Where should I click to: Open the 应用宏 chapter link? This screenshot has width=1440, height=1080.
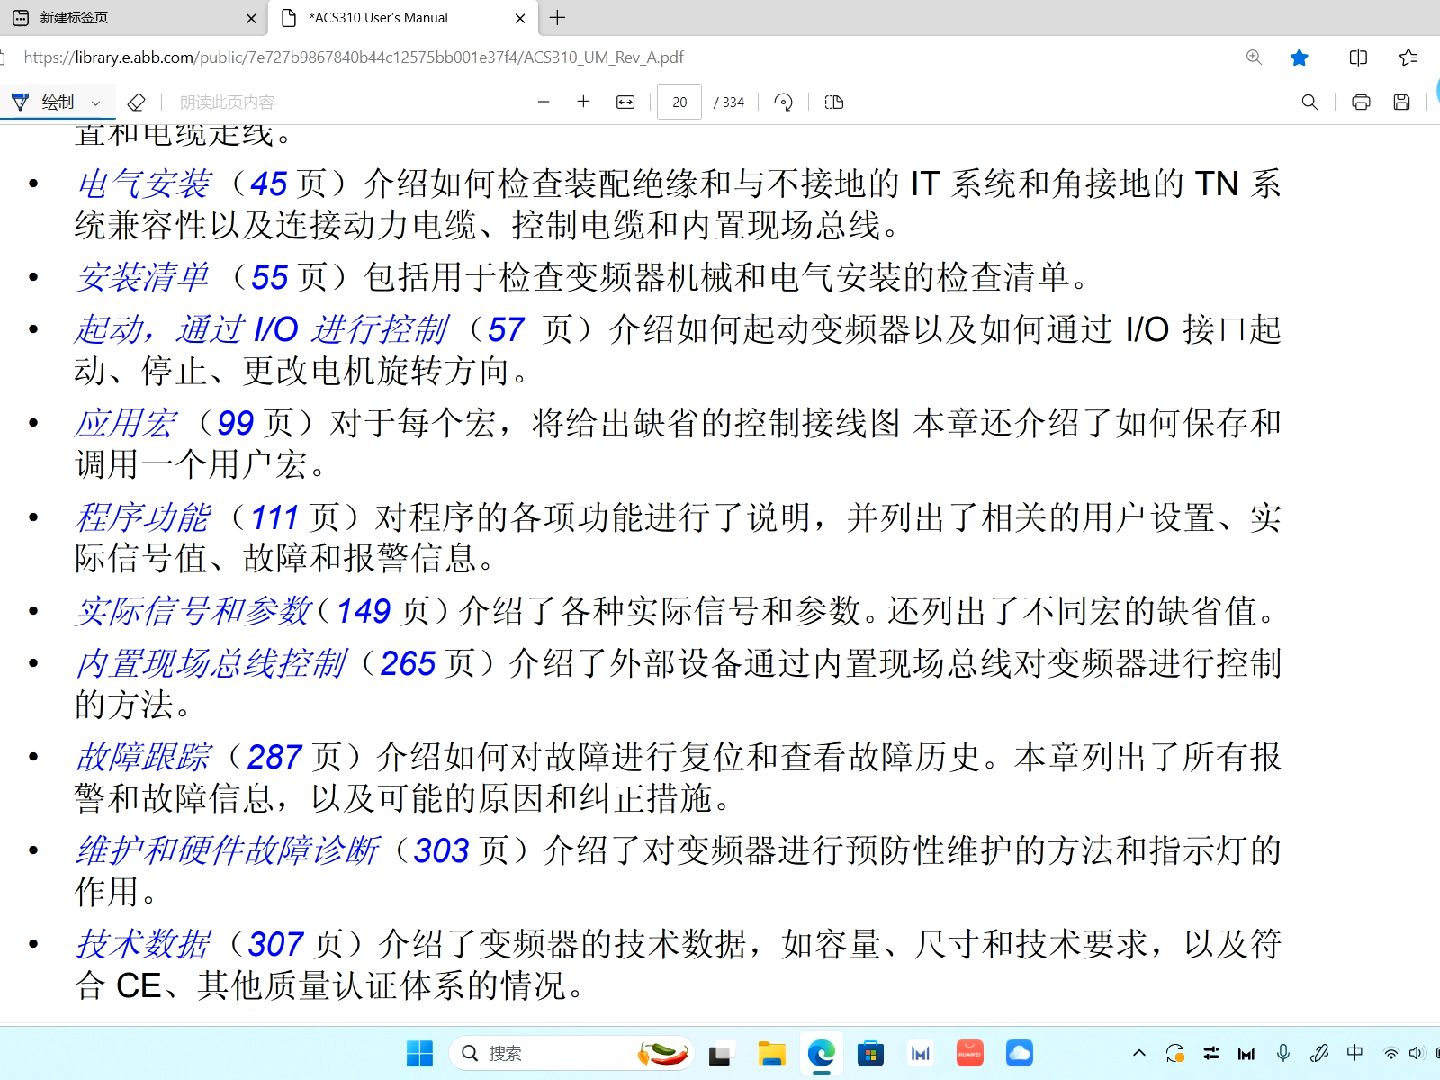pyautogui.click(x=126, y=423)
